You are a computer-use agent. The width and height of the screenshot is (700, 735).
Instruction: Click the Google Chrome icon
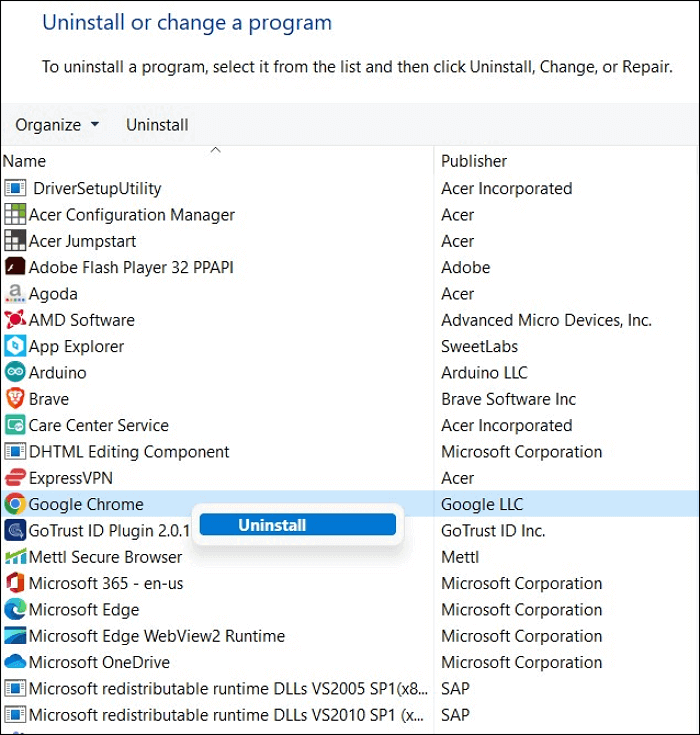15,504
